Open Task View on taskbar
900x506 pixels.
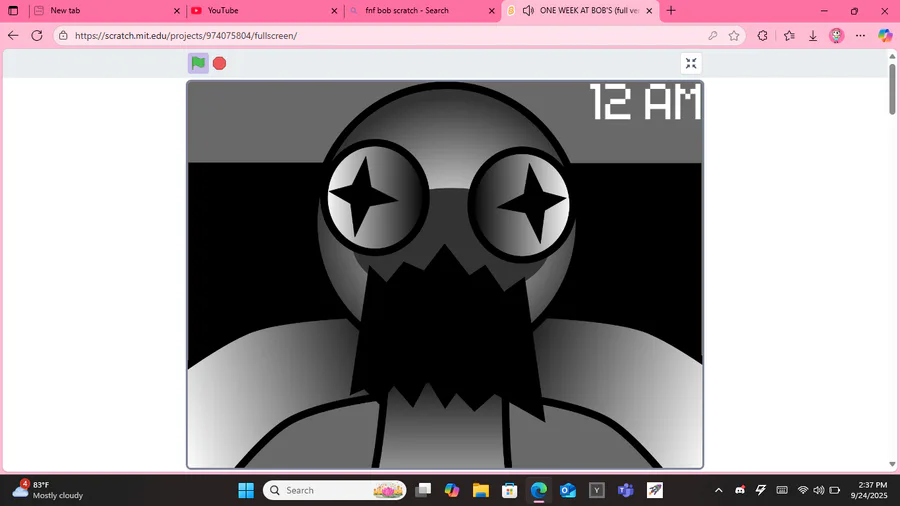pos(424,490)
